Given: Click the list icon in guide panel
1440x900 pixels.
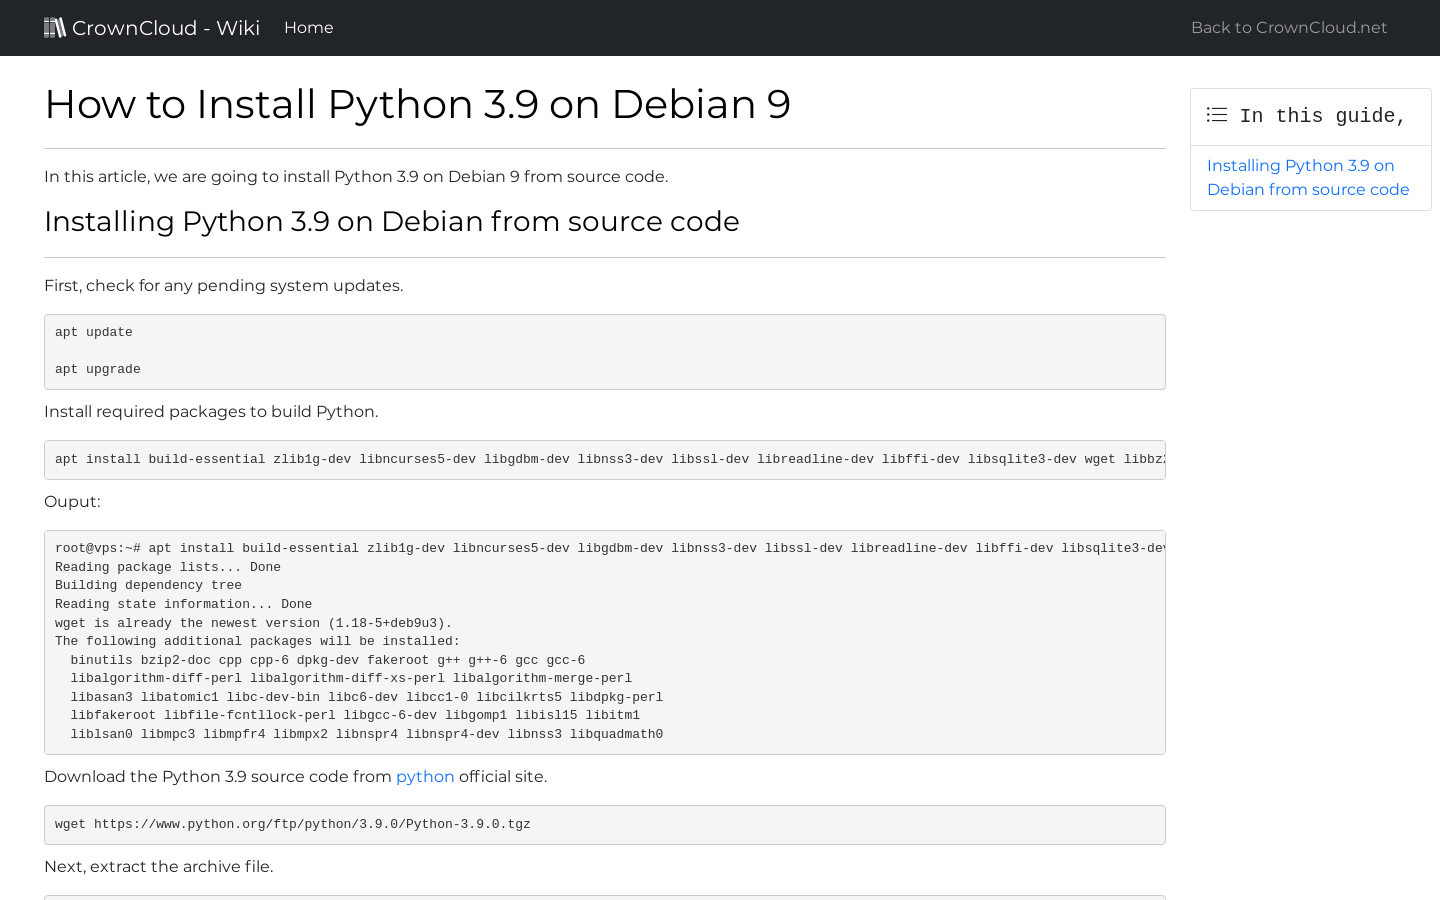Looking at the screenshot, I should tap(1217, 115).
